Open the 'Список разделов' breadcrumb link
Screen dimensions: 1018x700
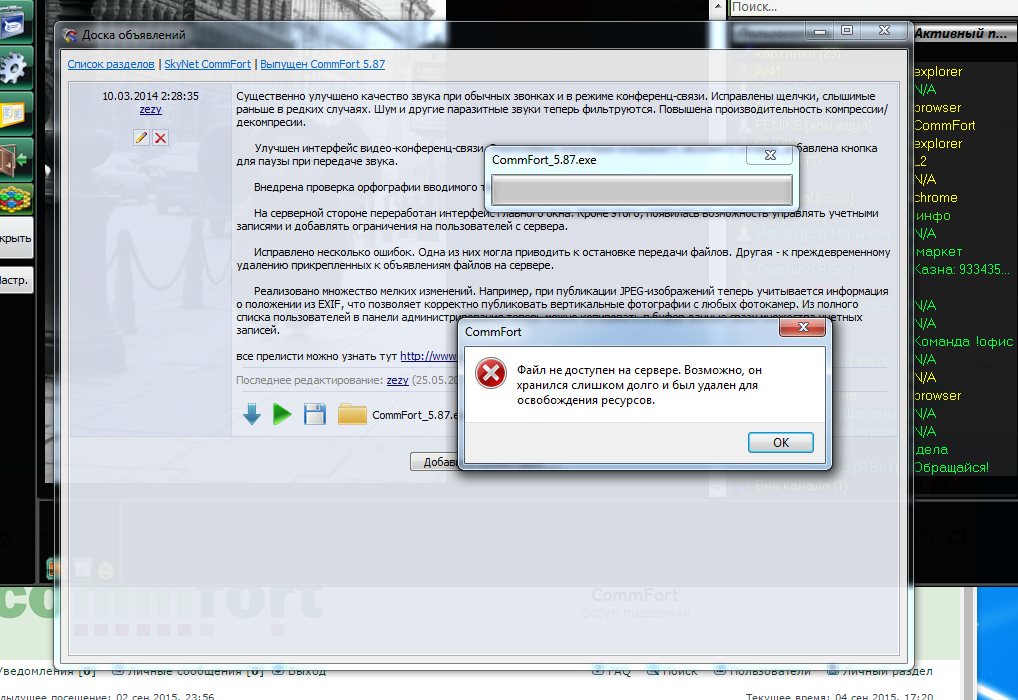point(111,64)
